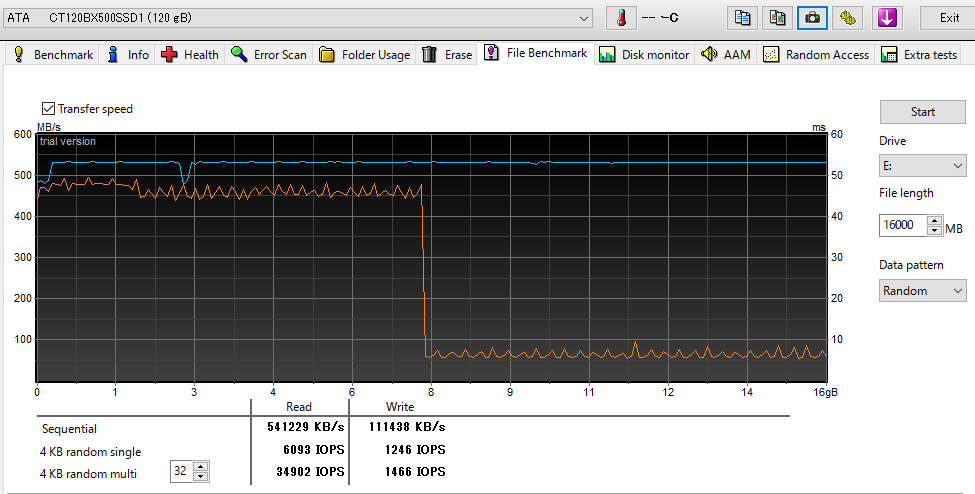Open the Random Access tab
The width and height of the screenshot is (975, 494).
coord(815,55)
